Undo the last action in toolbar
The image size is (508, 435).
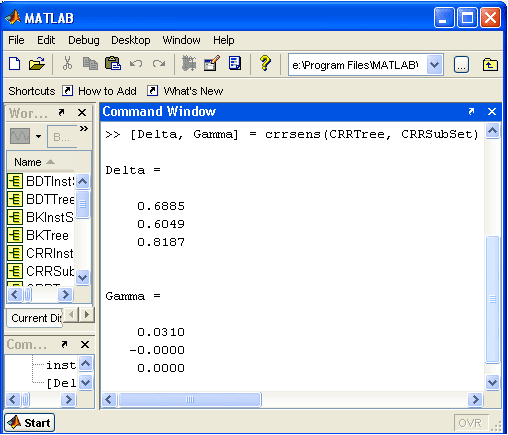click(136, 64)
